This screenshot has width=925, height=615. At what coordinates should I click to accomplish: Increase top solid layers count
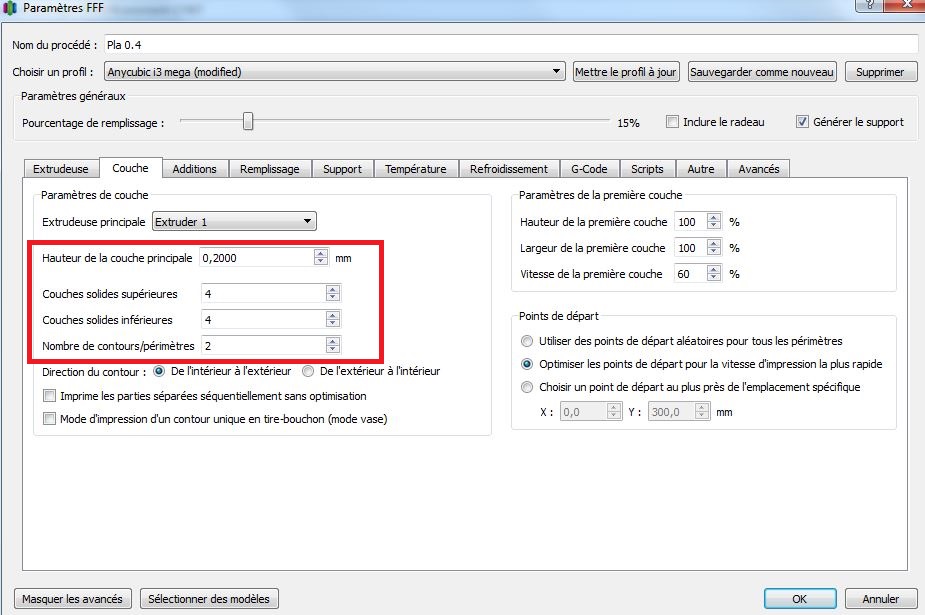pos(333,290)
